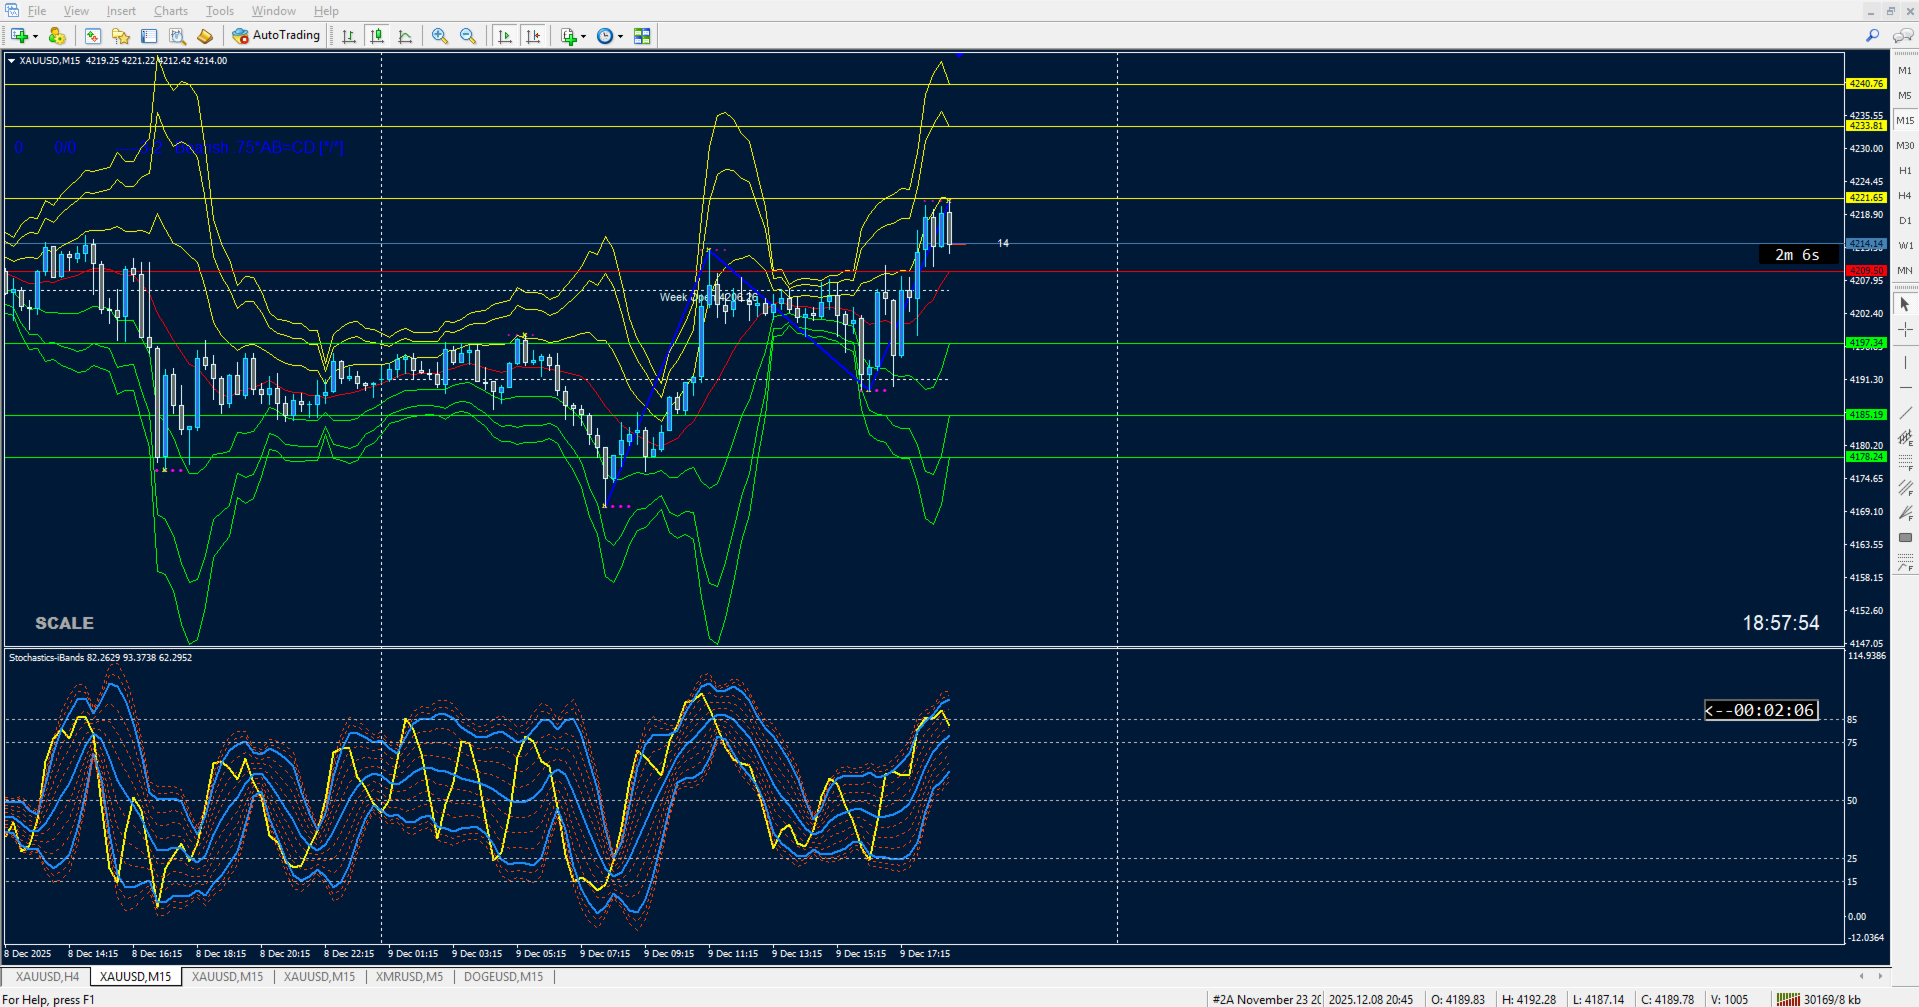Switch timeframe to D1
The height and width of the screenshot is (1007, 1919).
(x=1905, y=221)
